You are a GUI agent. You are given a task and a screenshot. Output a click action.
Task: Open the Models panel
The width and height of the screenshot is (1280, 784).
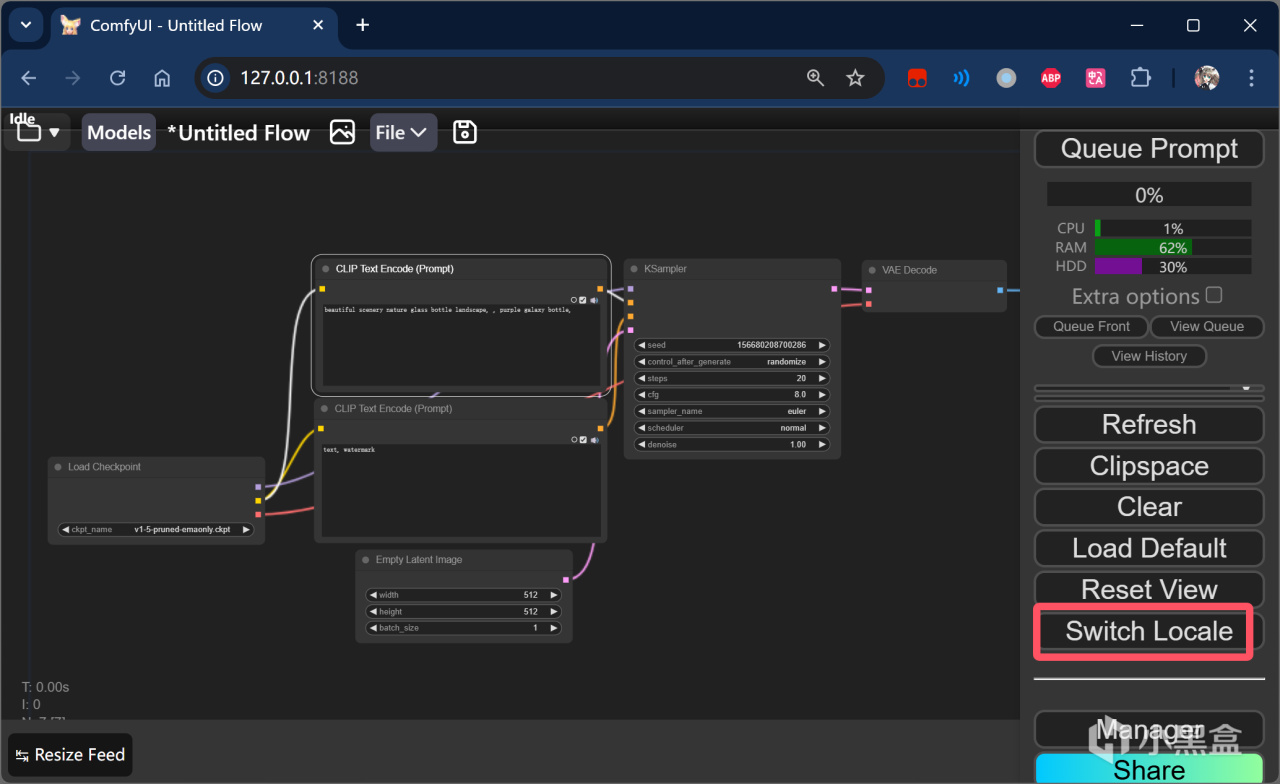click(118, 132)
